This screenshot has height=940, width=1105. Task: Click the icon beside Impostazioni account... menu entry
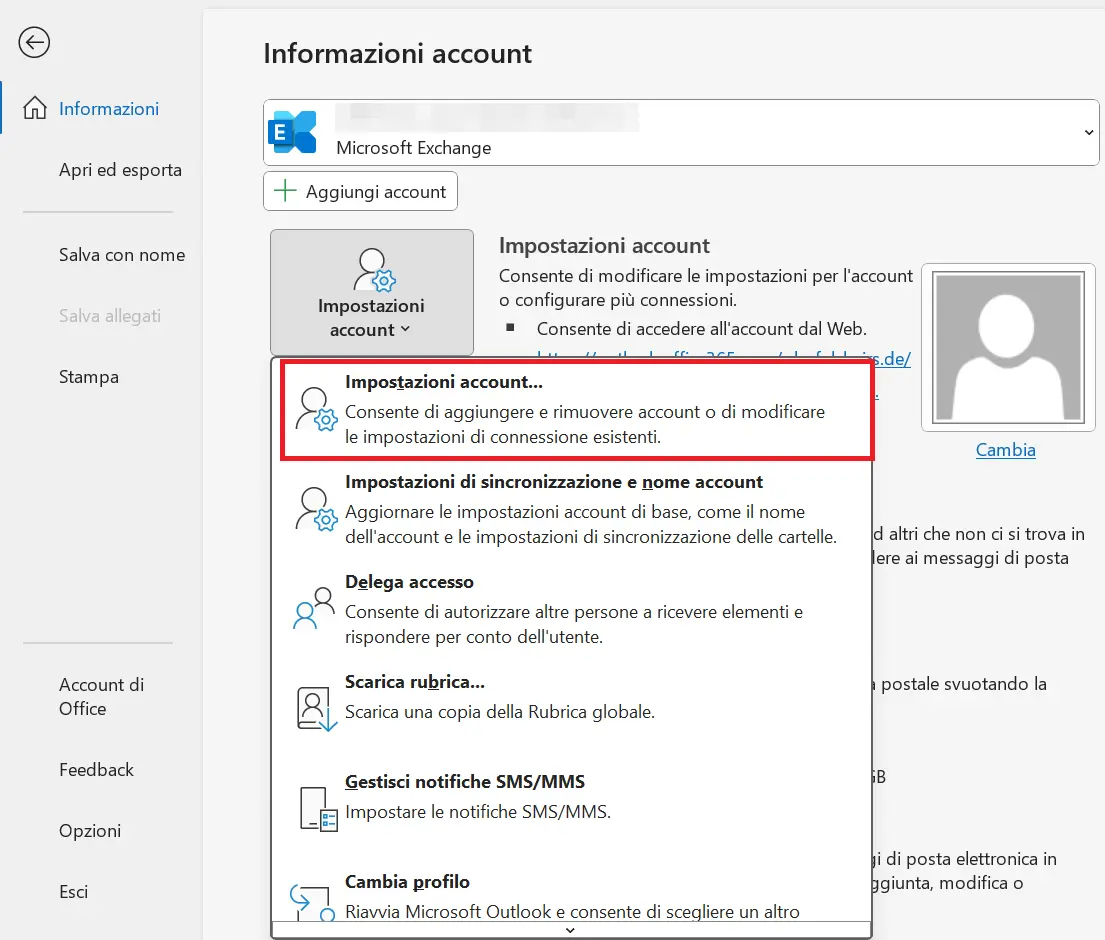click(x=316, y=409)
